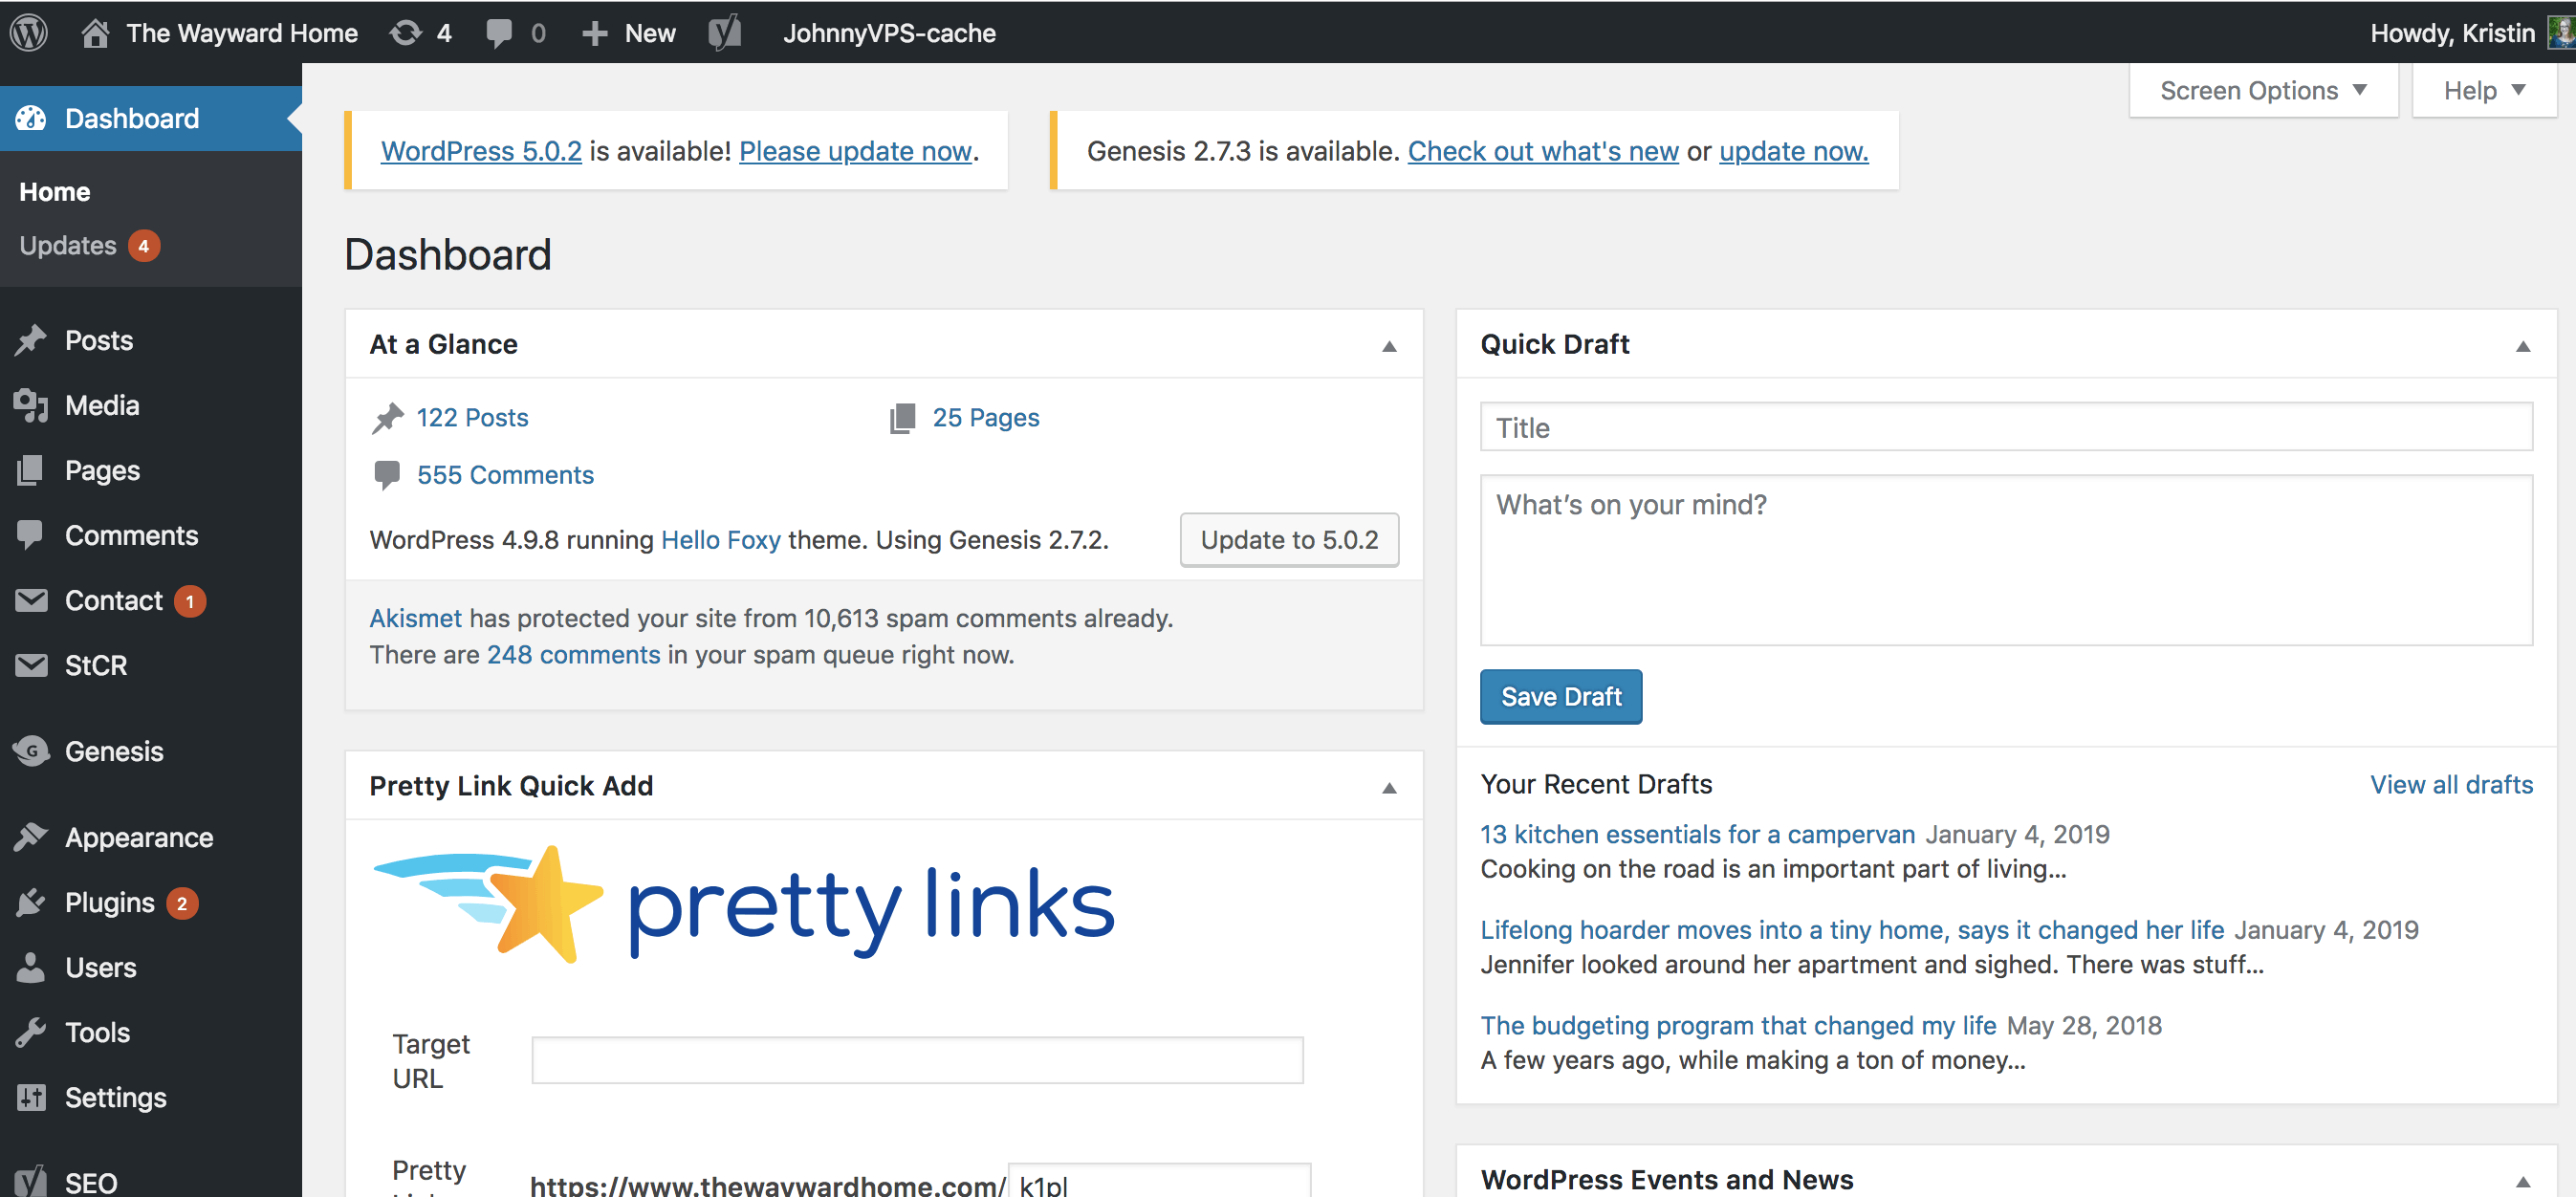Open the Screen Options dropdown
The width and height of the screenshot is (2576, 1197).
(x=2262, y=91)
